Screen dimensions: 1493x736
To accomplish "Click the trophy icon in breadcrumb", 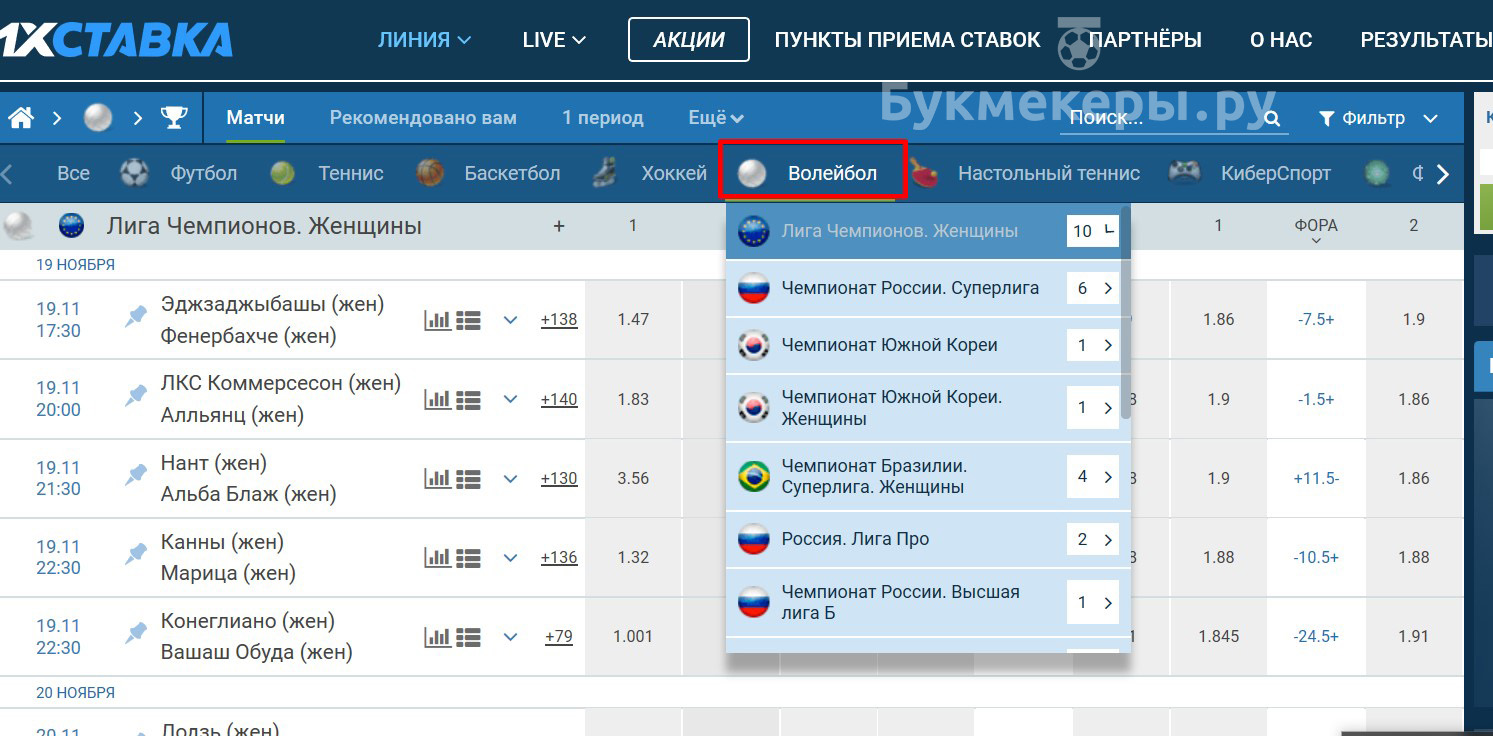I will click(174, 118).
